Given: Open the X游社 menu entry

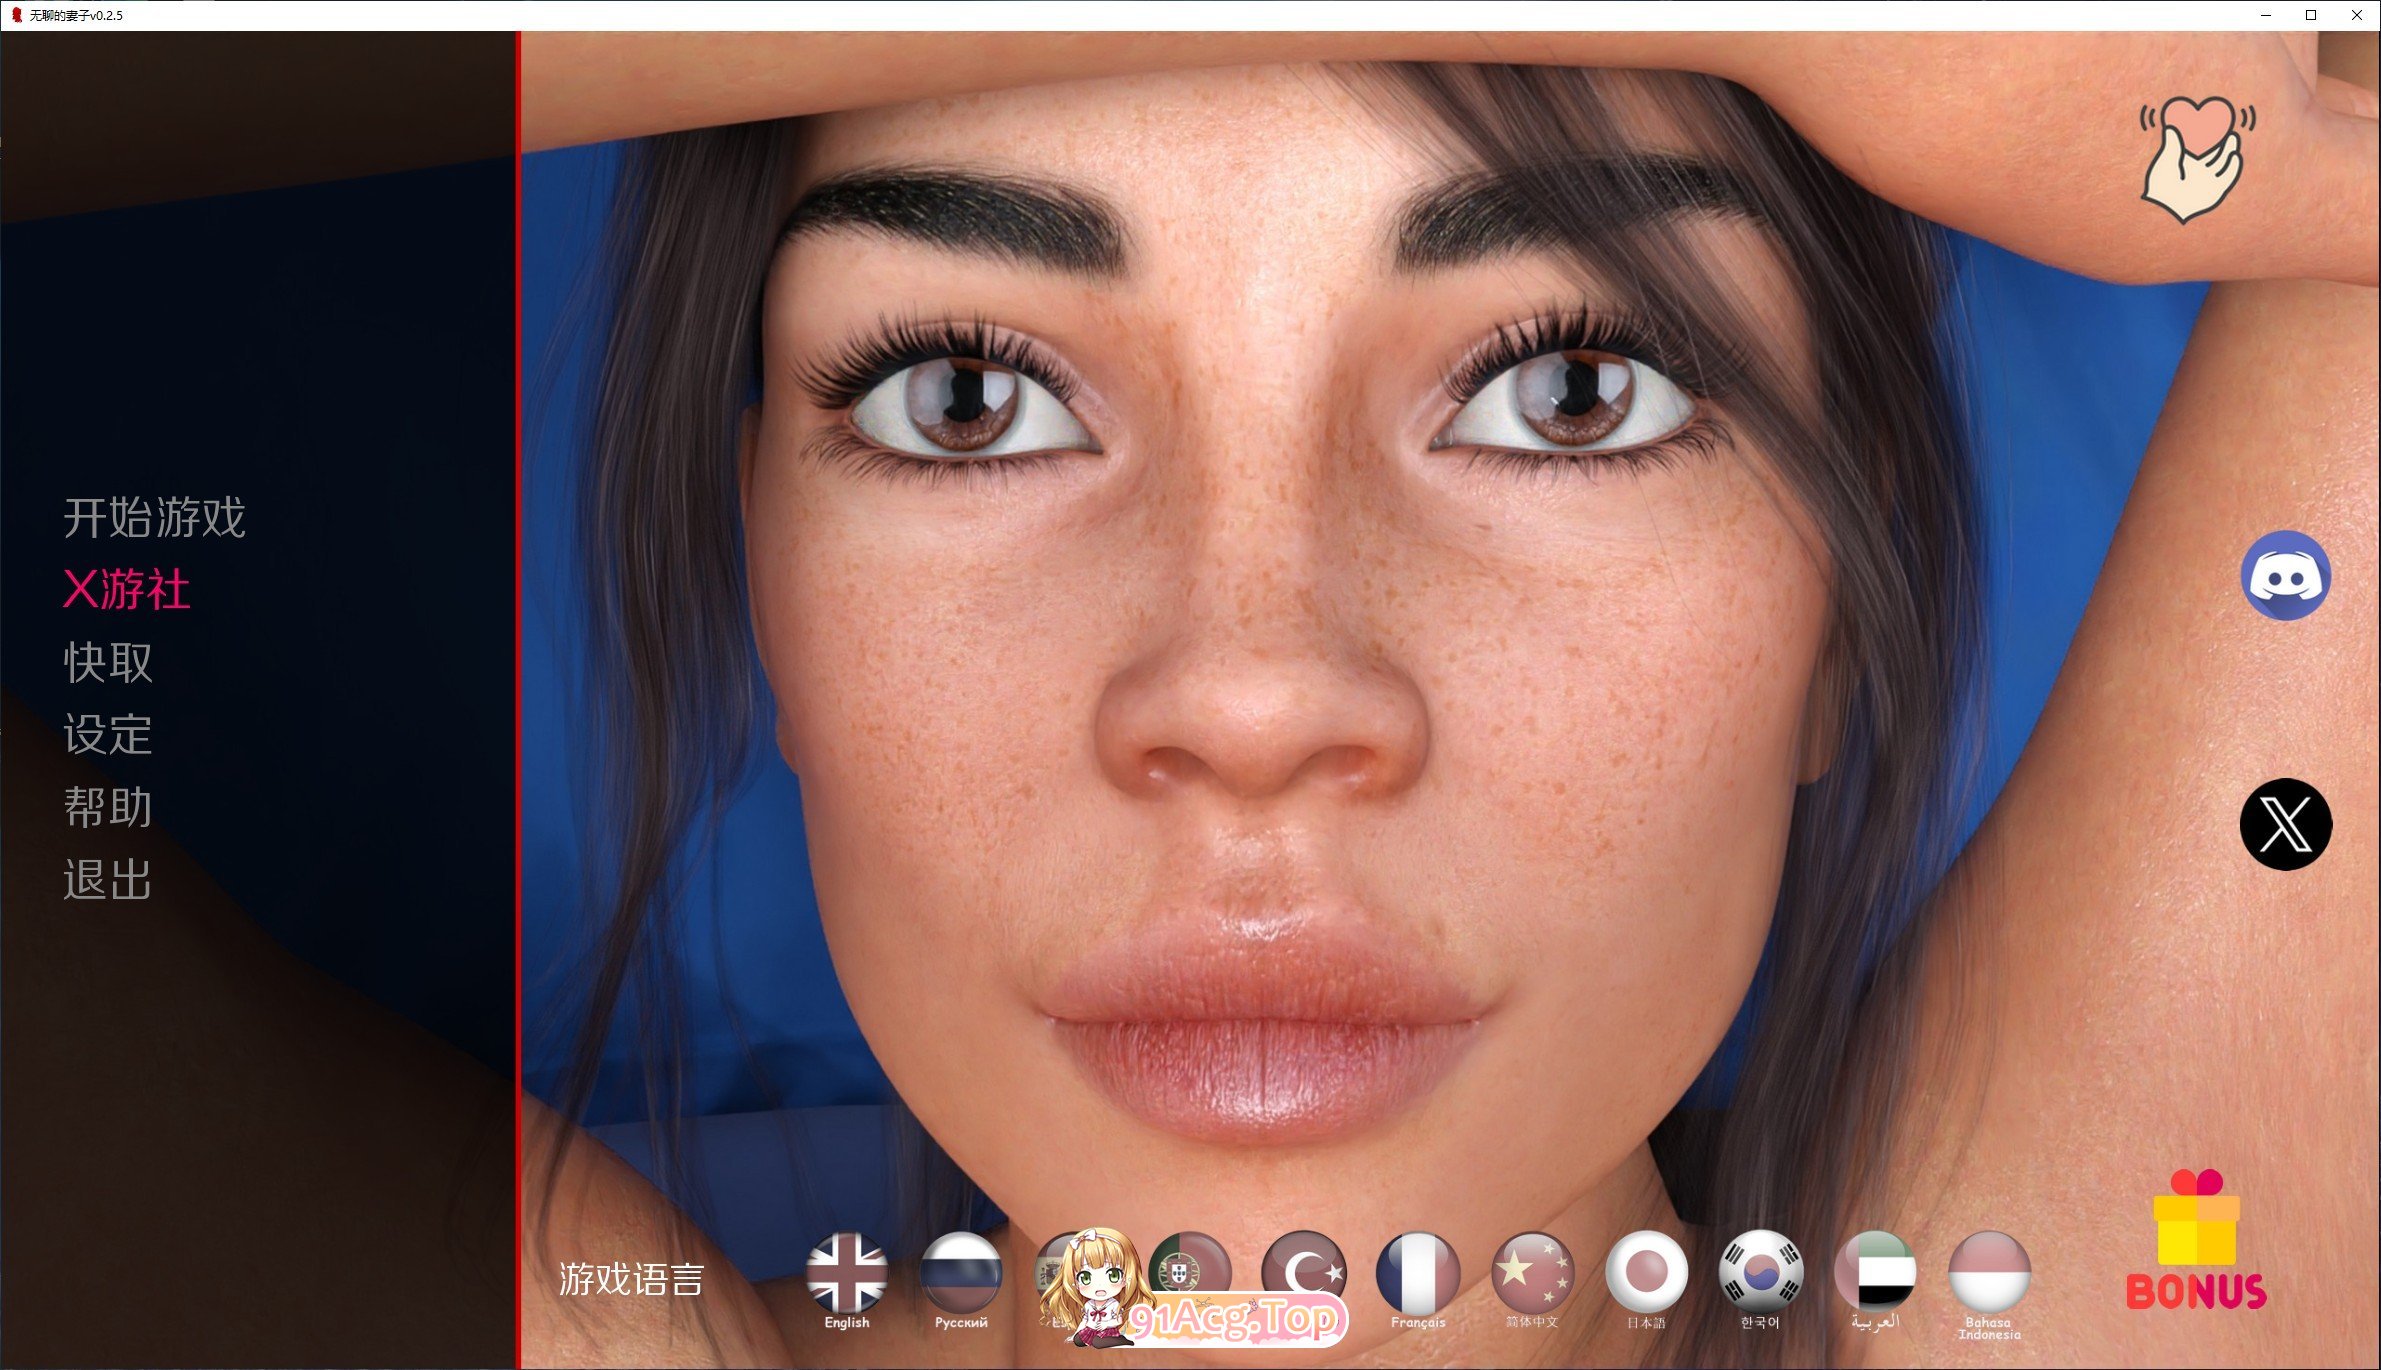Looking at the screenshot, I should point(127,590).
